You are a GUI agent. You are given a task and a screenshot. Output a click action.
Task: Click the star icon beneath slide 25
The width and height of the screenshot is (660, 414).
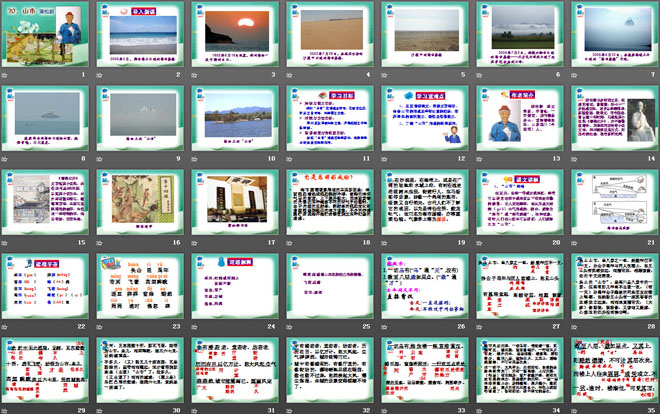pyautogui.click(x=290, y=327)
